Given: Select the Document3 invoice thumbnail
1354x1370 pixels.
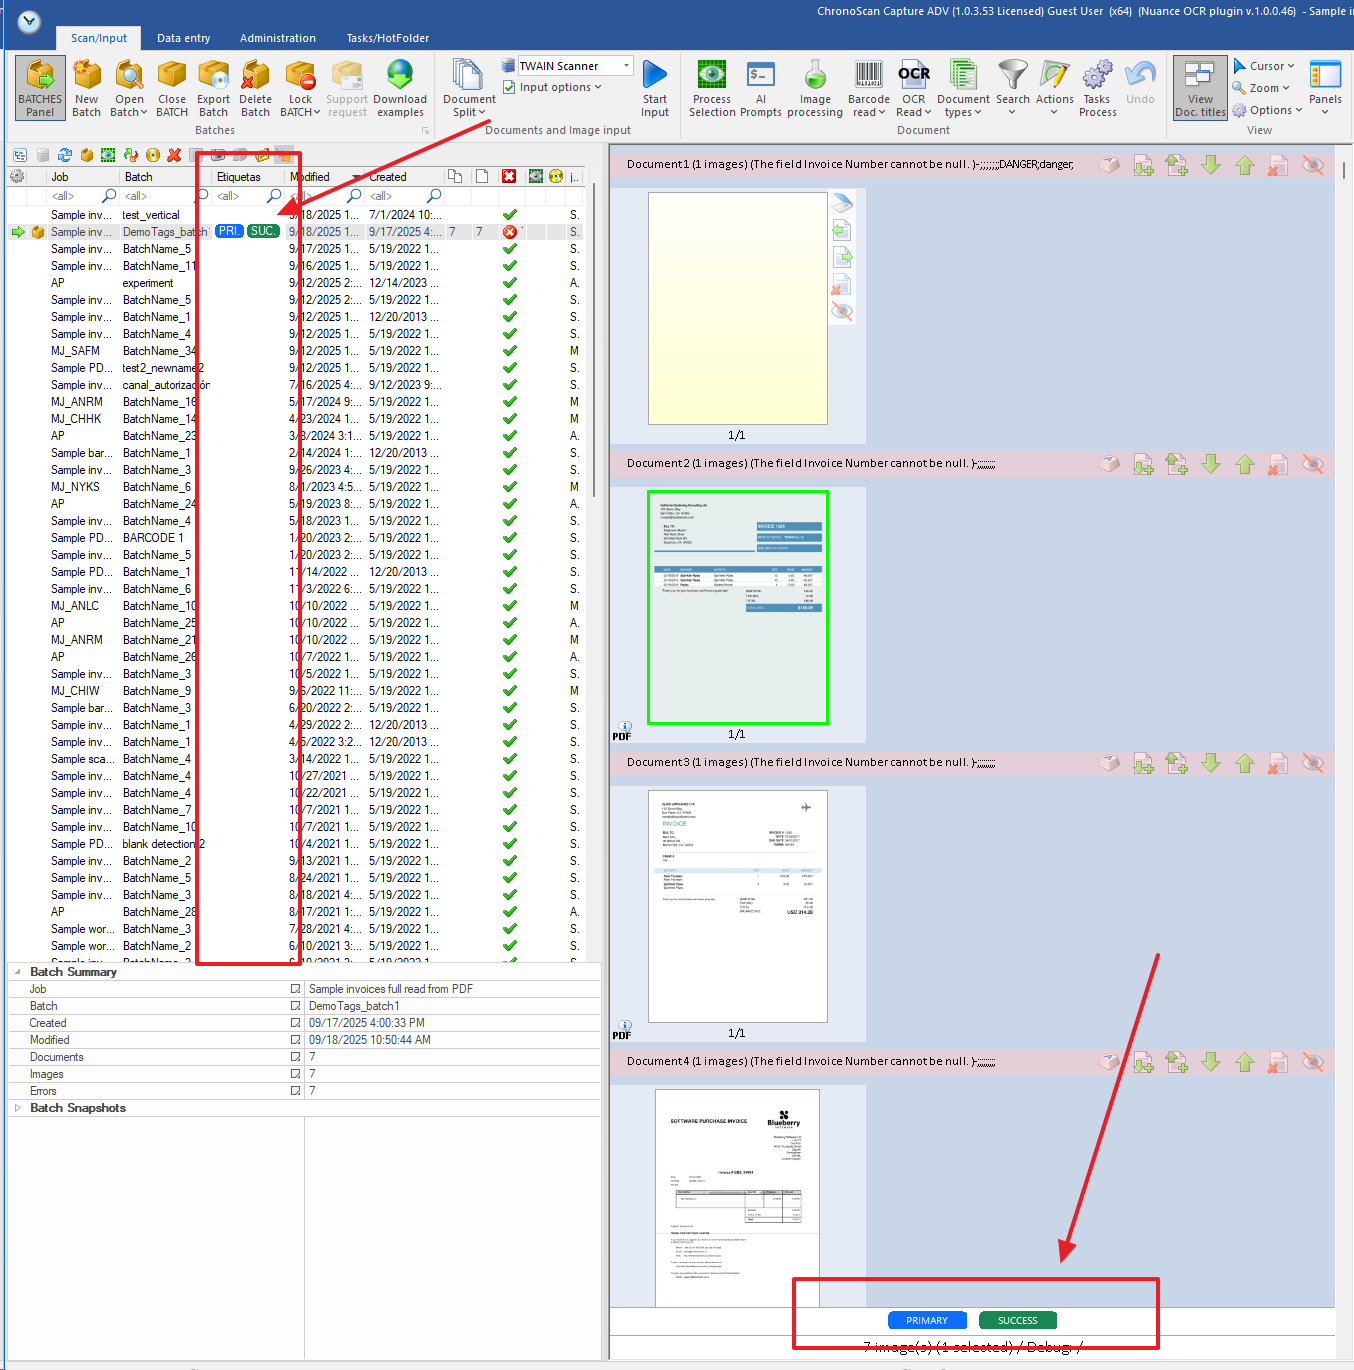Looking at the screenshot, I should coord(738,905).
